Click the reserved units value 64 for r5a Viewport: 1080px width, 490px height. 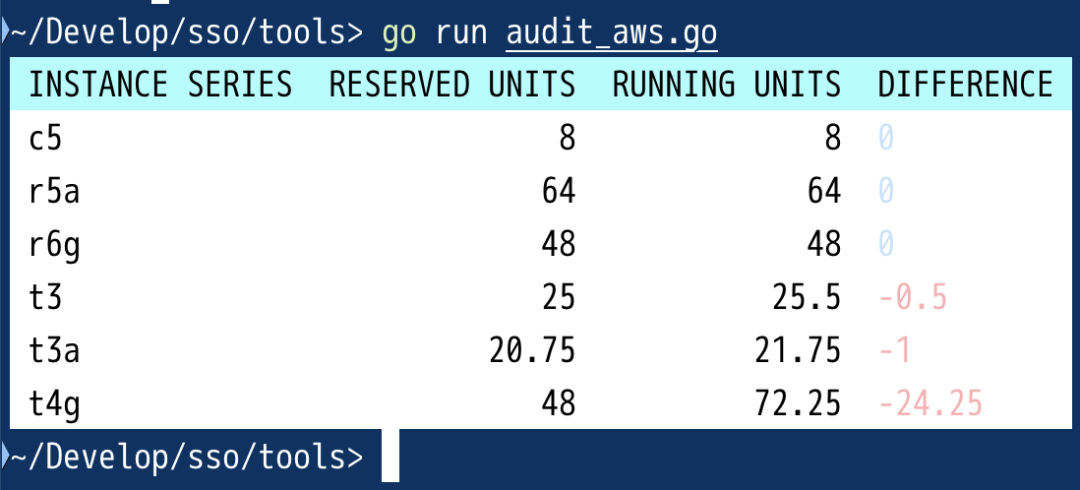tap(558, 191)
